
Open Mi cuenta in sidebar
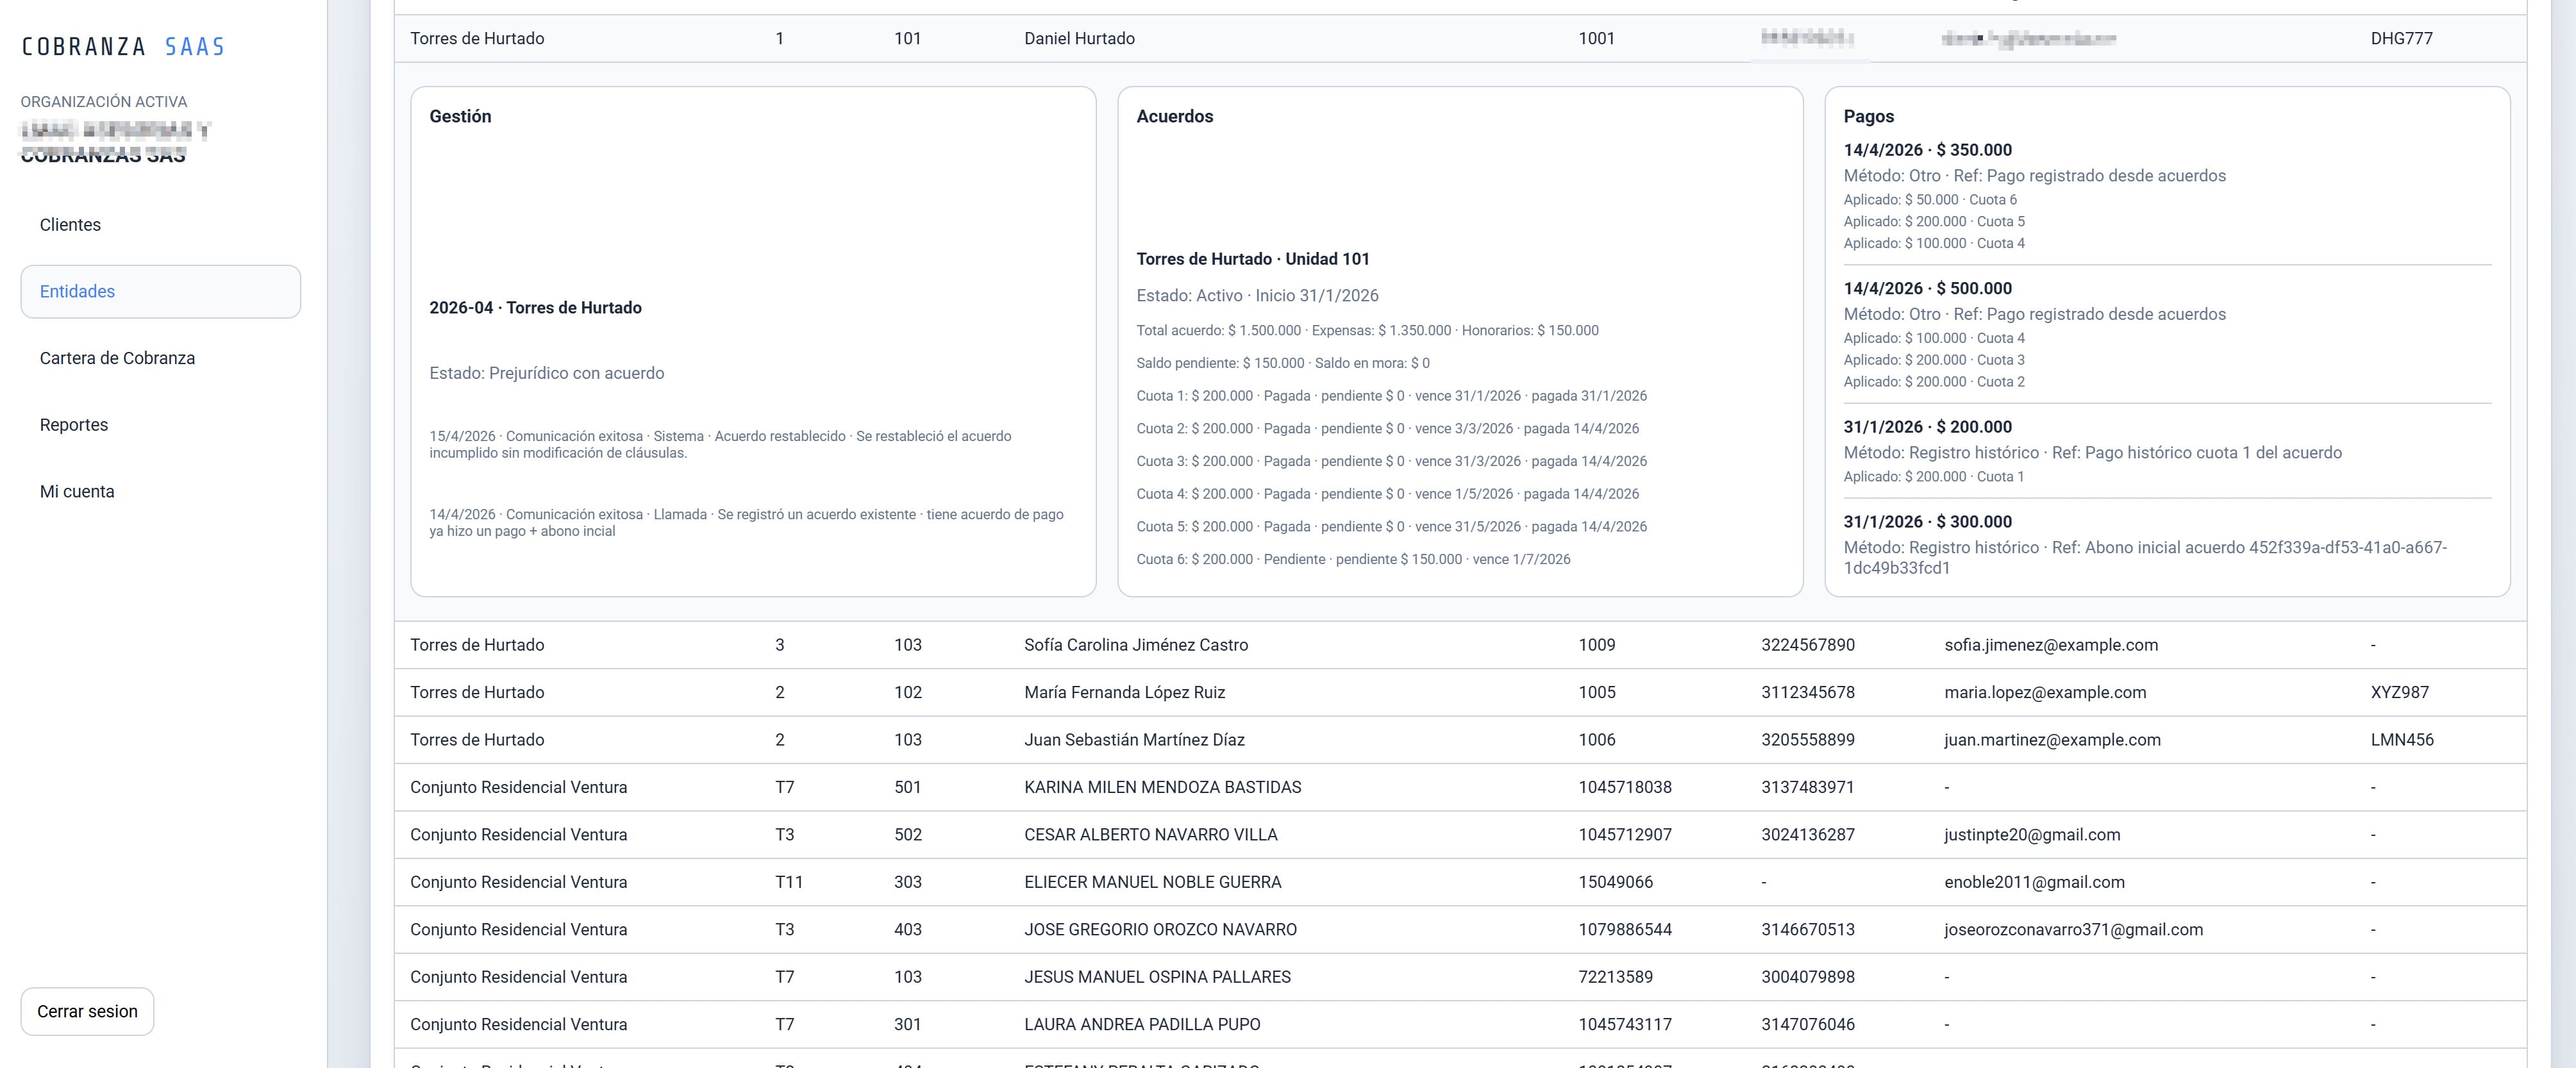77,491
